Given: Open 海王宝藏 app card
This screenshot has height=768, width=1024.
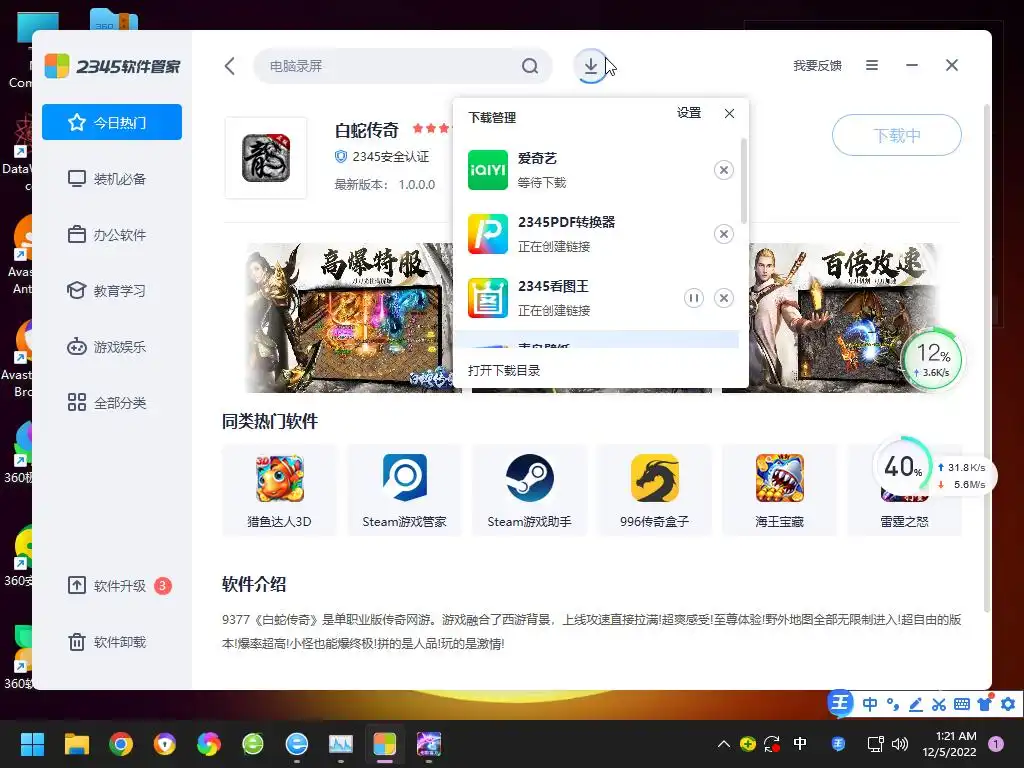Looking at the screenshot, I should point(780,490).
